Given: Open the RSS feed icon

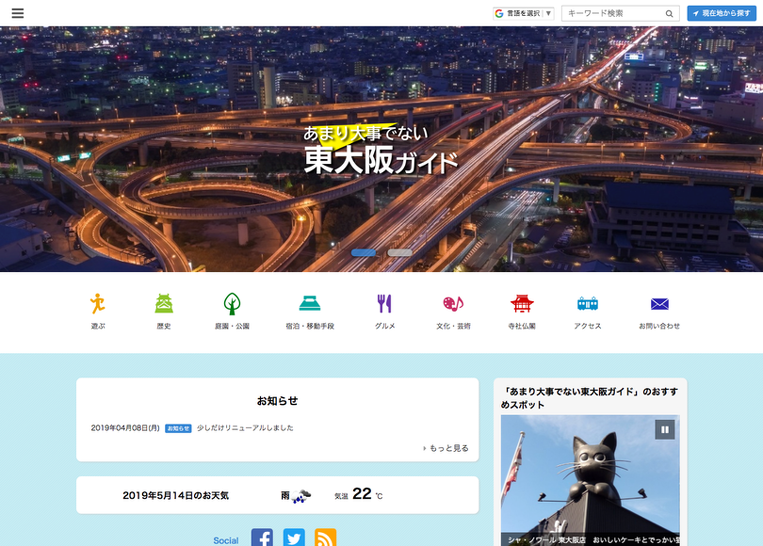Looking at the screenshot, I should pos(326,538).
